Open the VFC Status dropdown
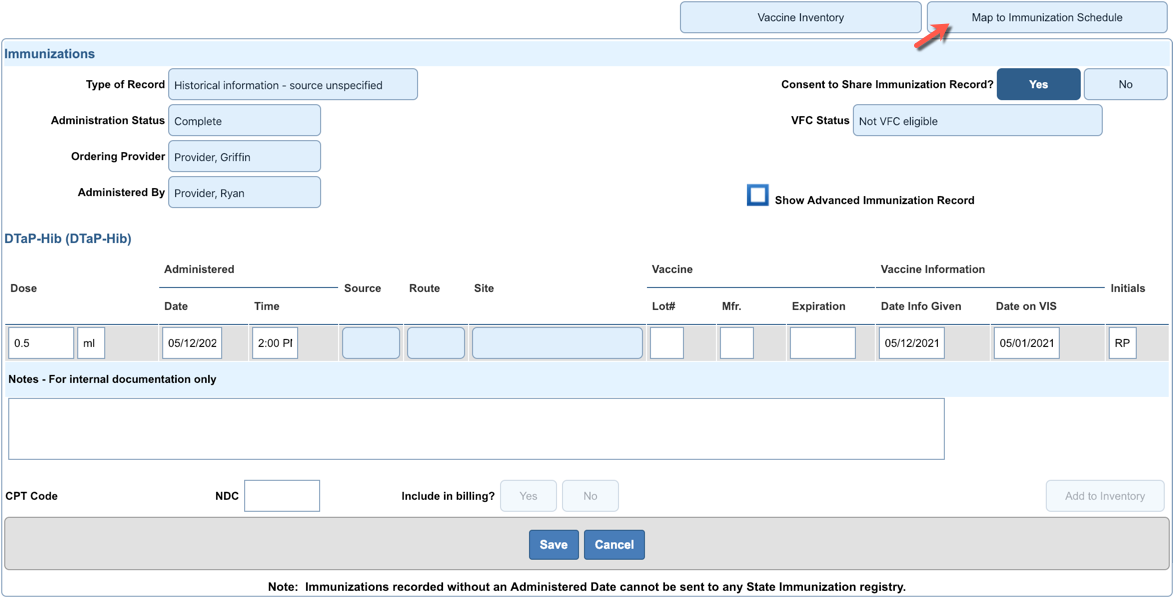The width and height of the screenshot is (1174, 598). 977,121
